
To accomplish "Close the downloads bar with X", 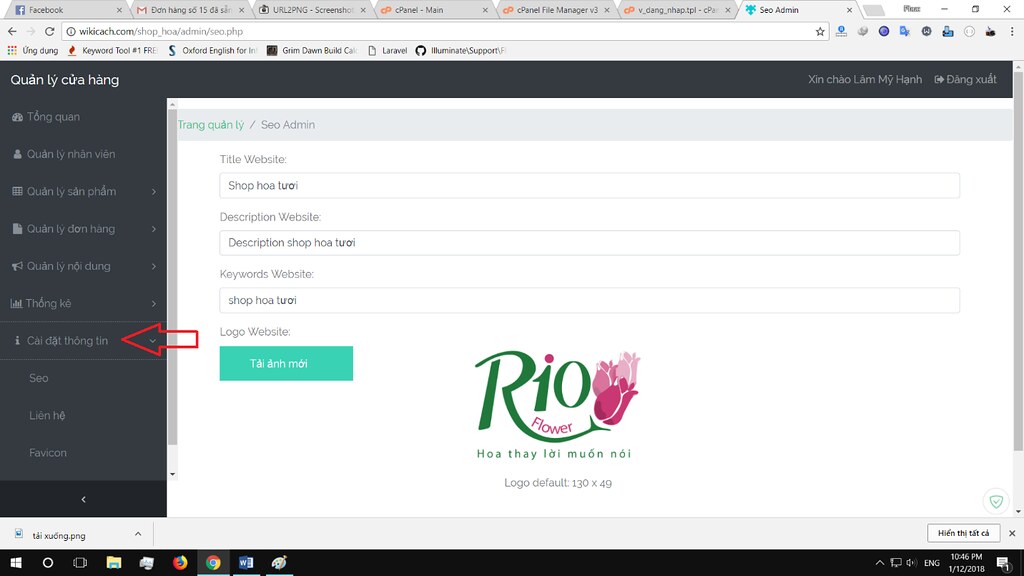I will (x=1012, y=534).
